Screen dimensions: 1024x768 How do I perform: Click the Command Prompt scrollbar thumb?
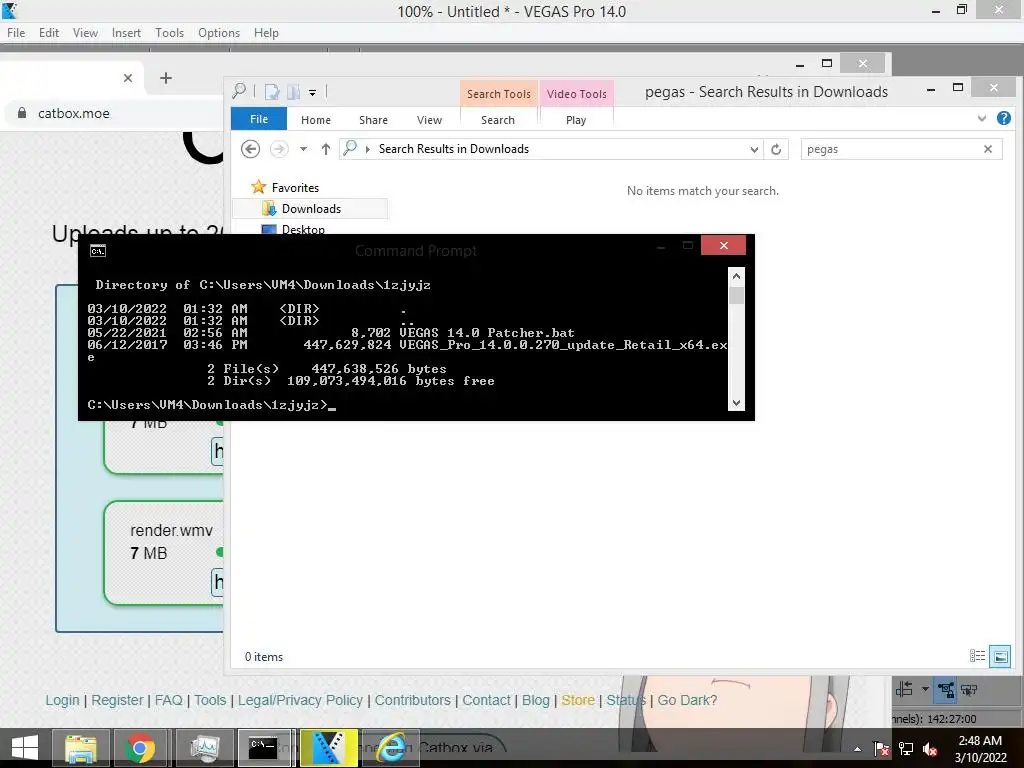tap(737, 295)
